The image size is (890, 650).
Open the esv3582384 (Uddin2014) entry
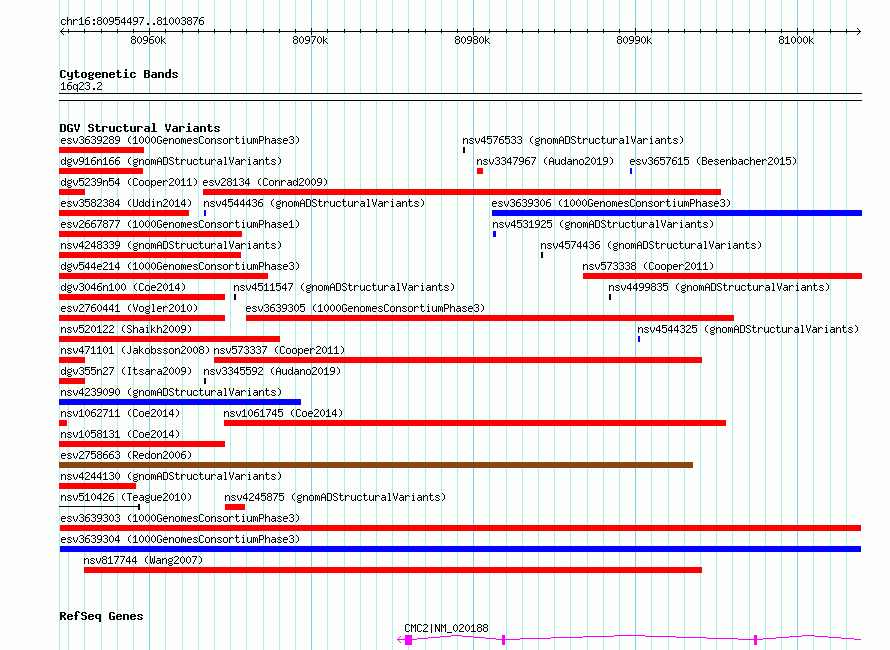(126, 203)
